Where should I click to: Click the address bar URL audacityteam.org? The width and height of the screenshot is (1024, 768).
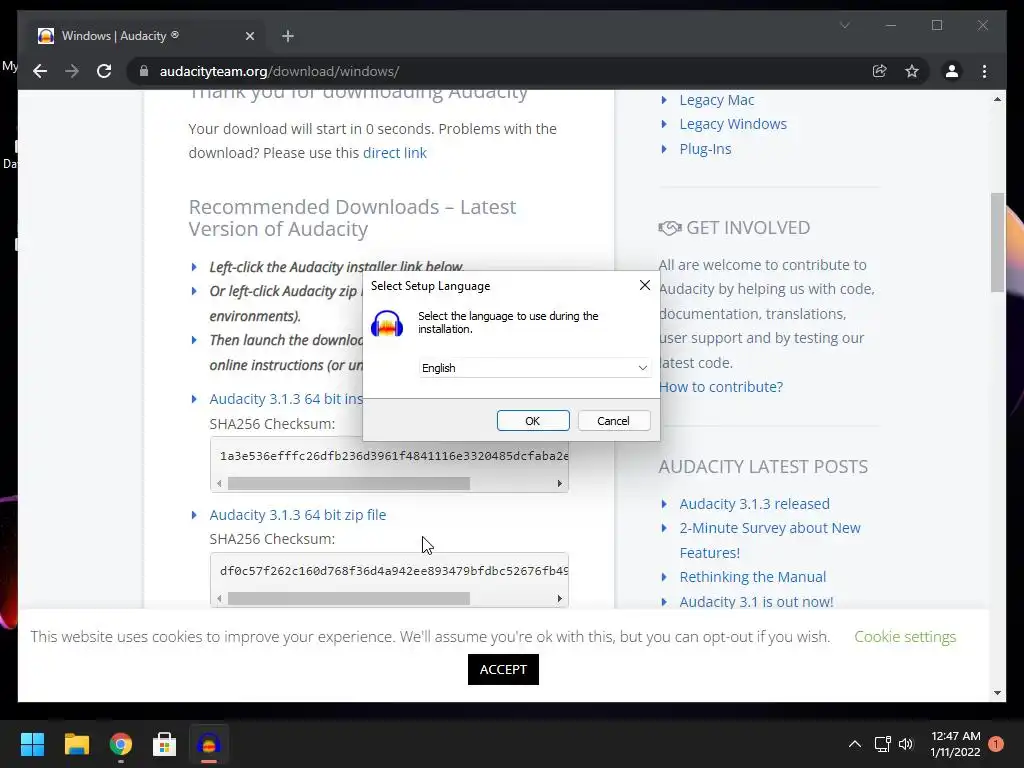click(280, 71)
